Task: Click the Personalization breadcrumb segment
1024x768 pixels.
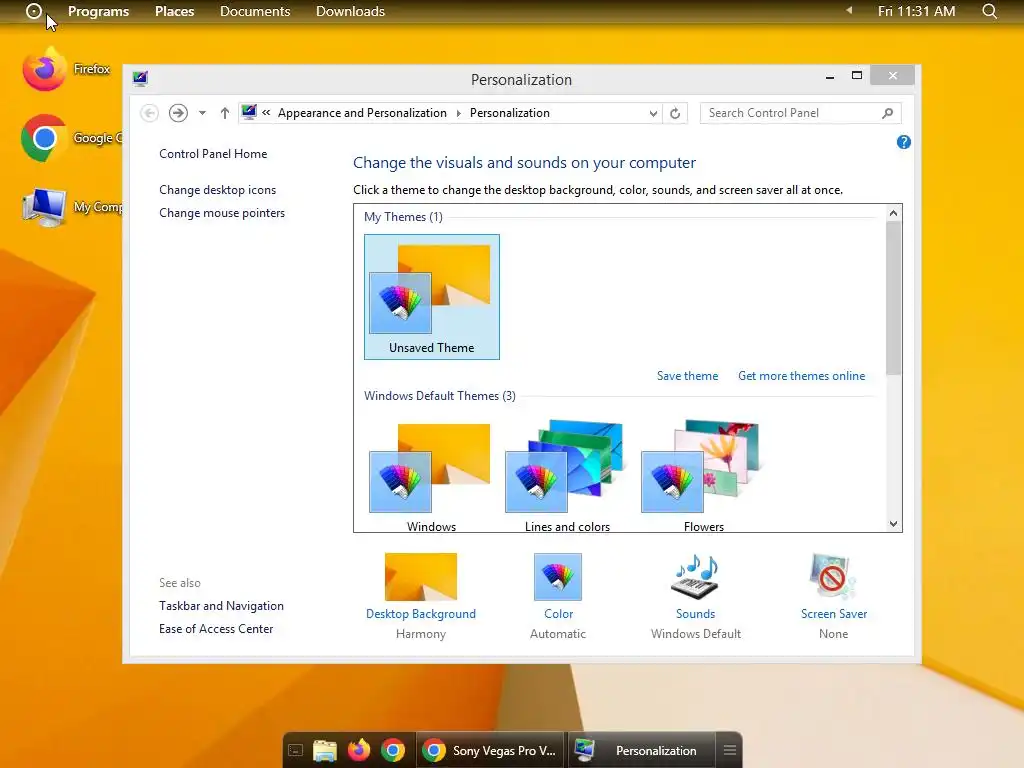Action: tap(509, 113)
